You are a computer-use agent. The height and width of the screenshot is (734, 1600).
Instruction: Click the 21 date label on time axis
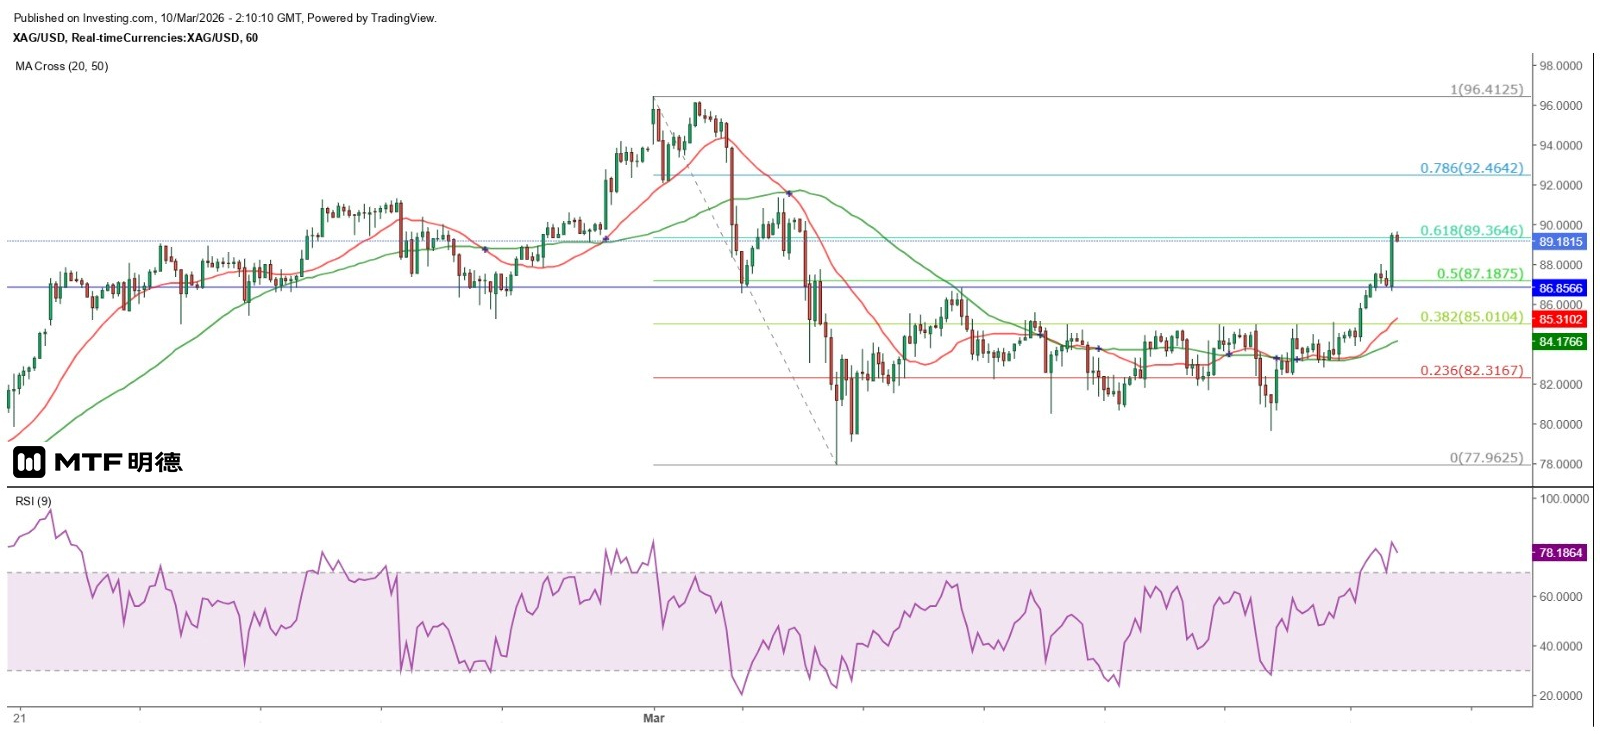click(19, 718)
